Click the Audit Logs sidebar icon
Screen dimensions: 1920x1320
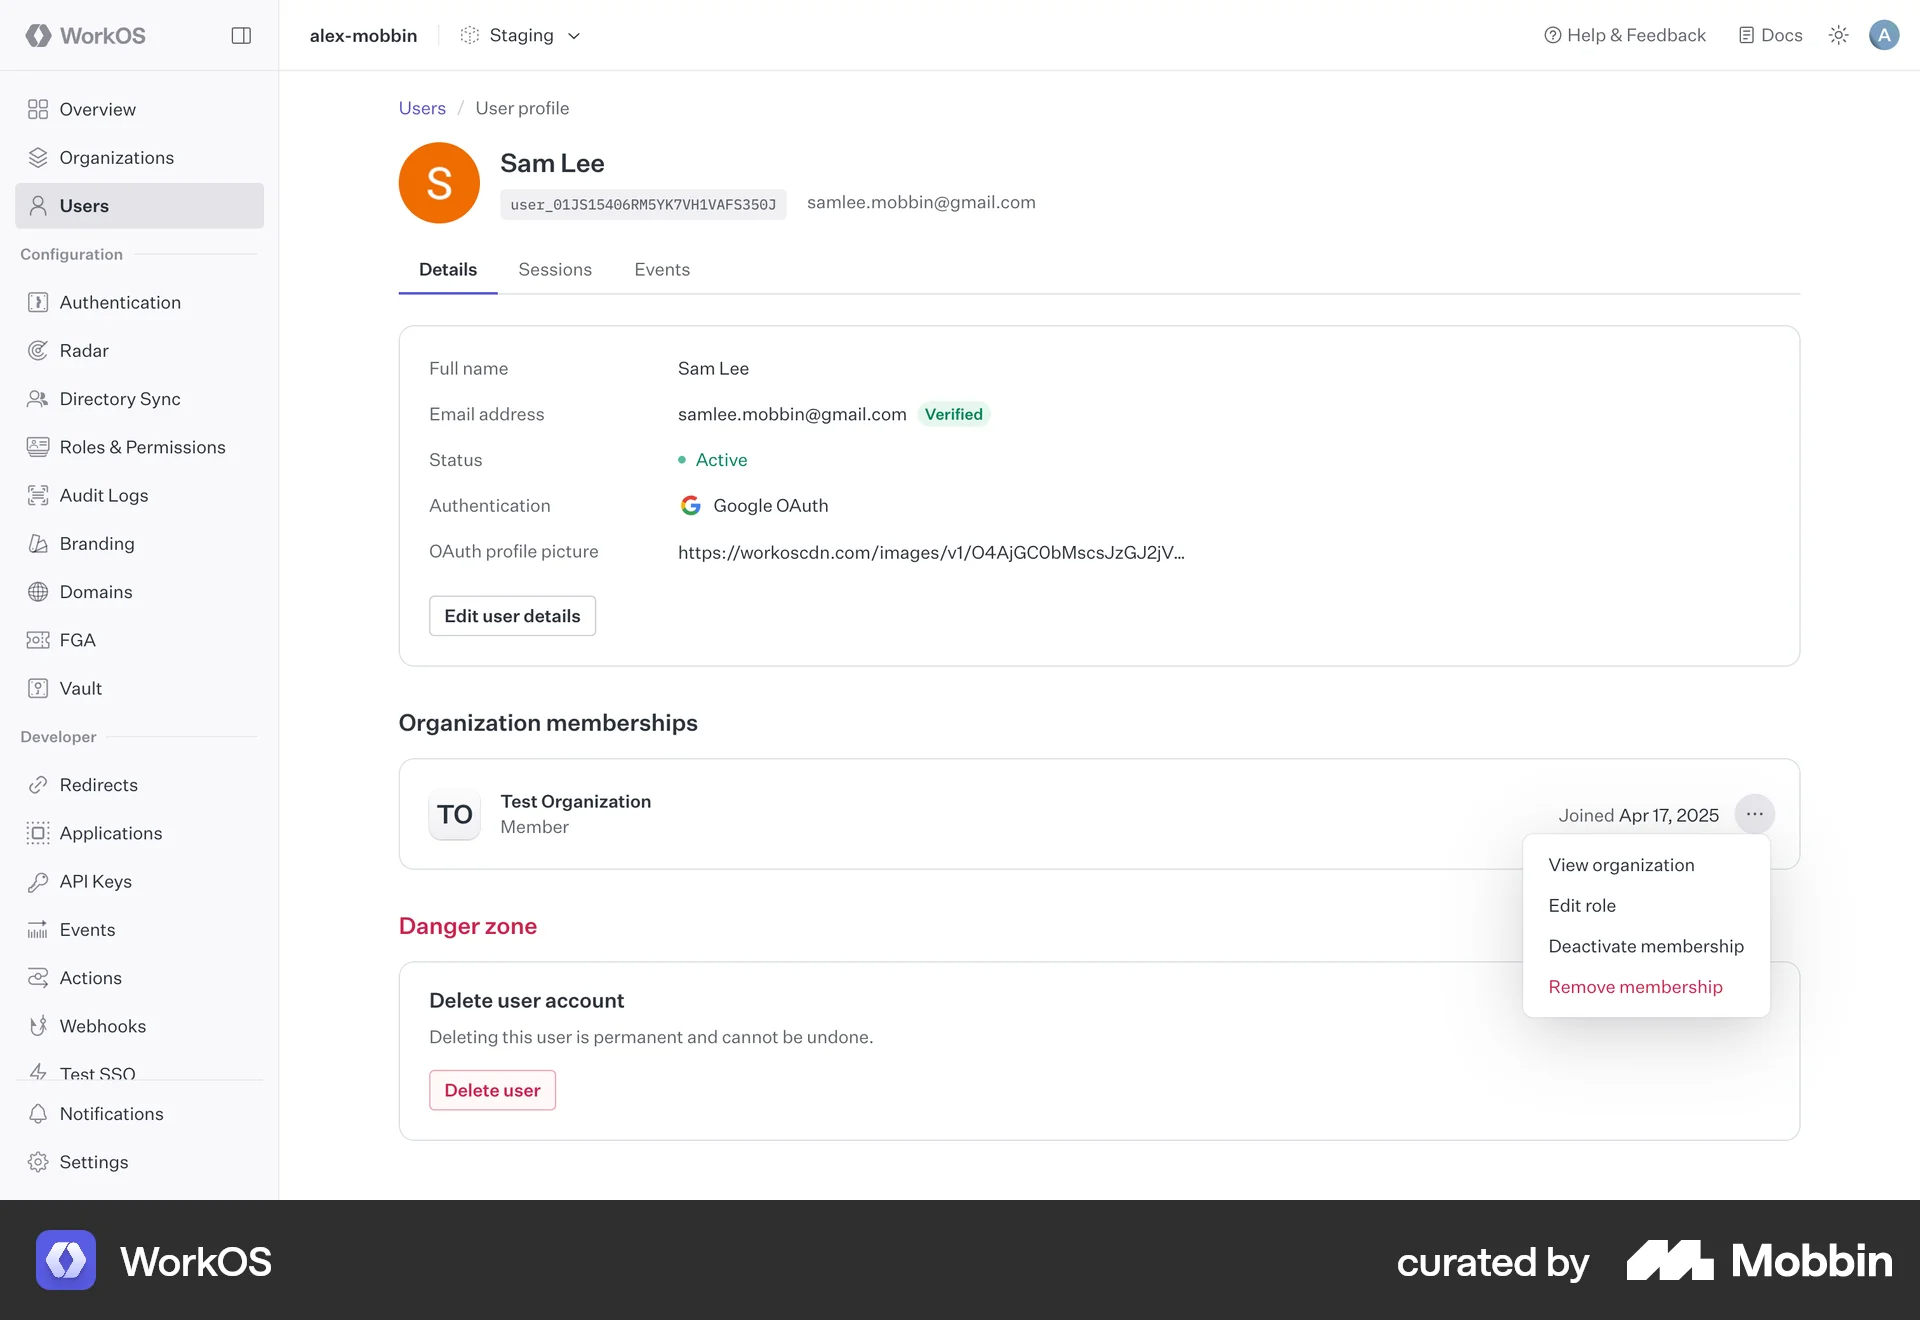[38, 495]
